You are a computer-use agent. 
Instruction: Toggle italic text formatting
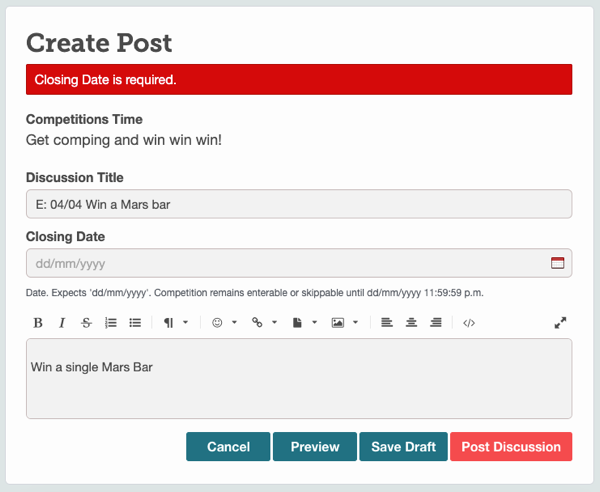62,323
